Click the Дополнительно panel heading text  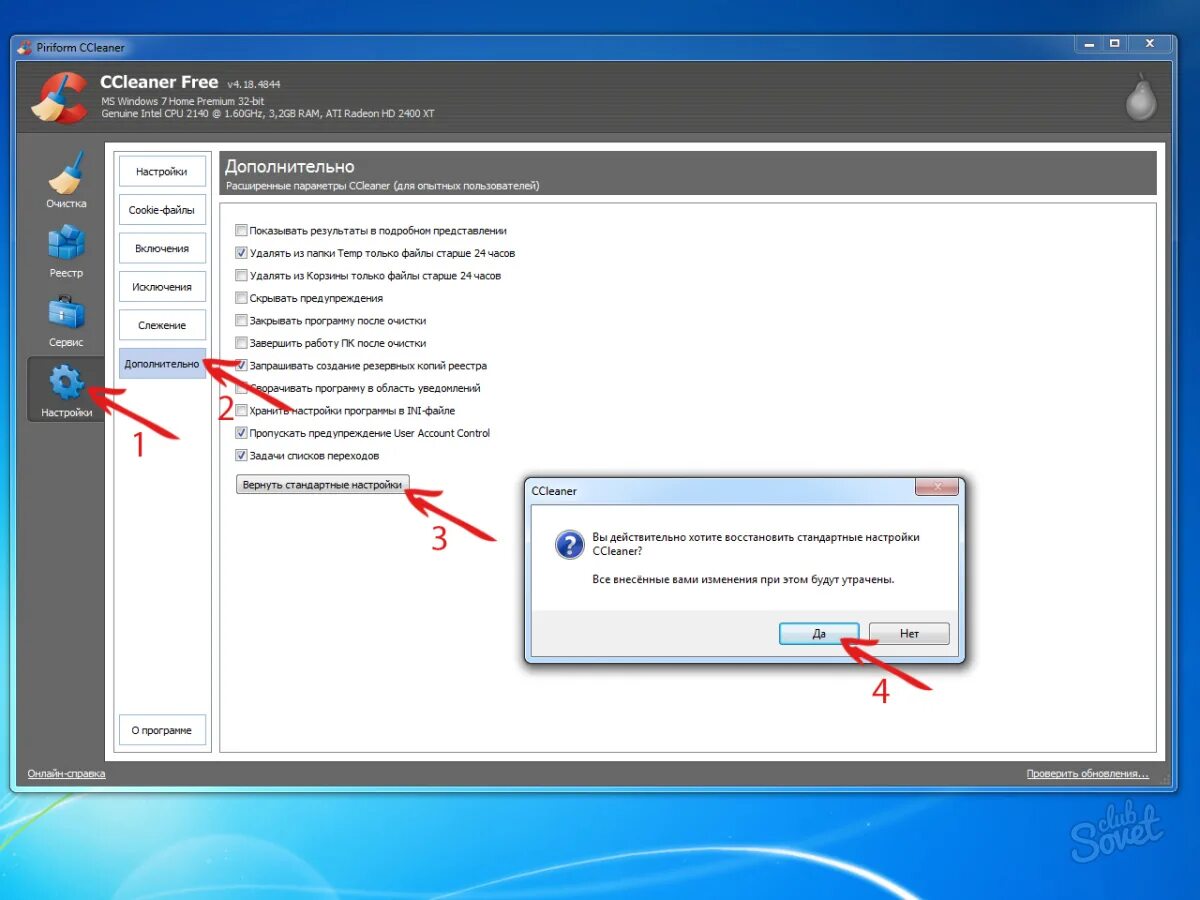(289, 166)
